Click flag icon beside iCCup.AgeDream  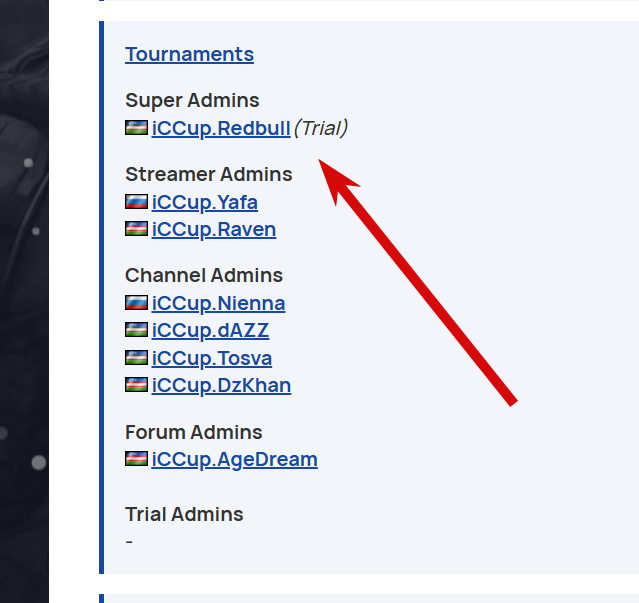click(136, 459)
